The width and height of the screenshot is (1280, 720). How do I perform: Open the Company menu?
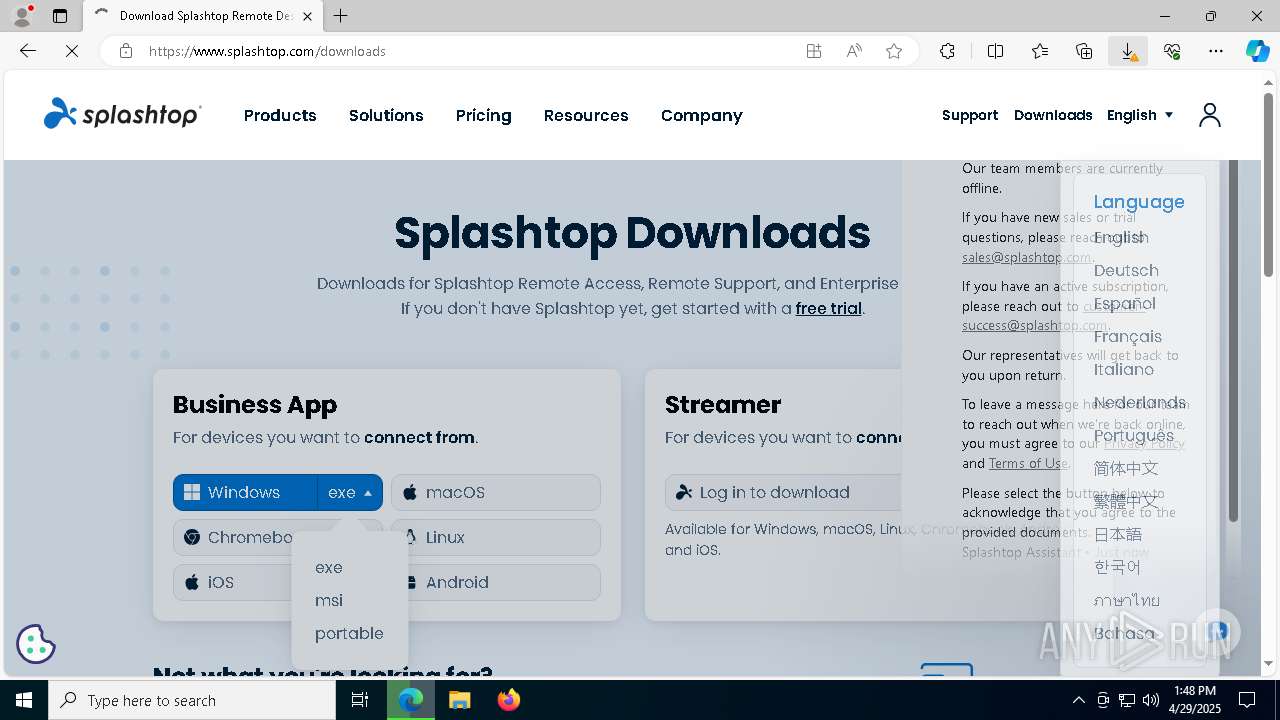tap(701, 115)
